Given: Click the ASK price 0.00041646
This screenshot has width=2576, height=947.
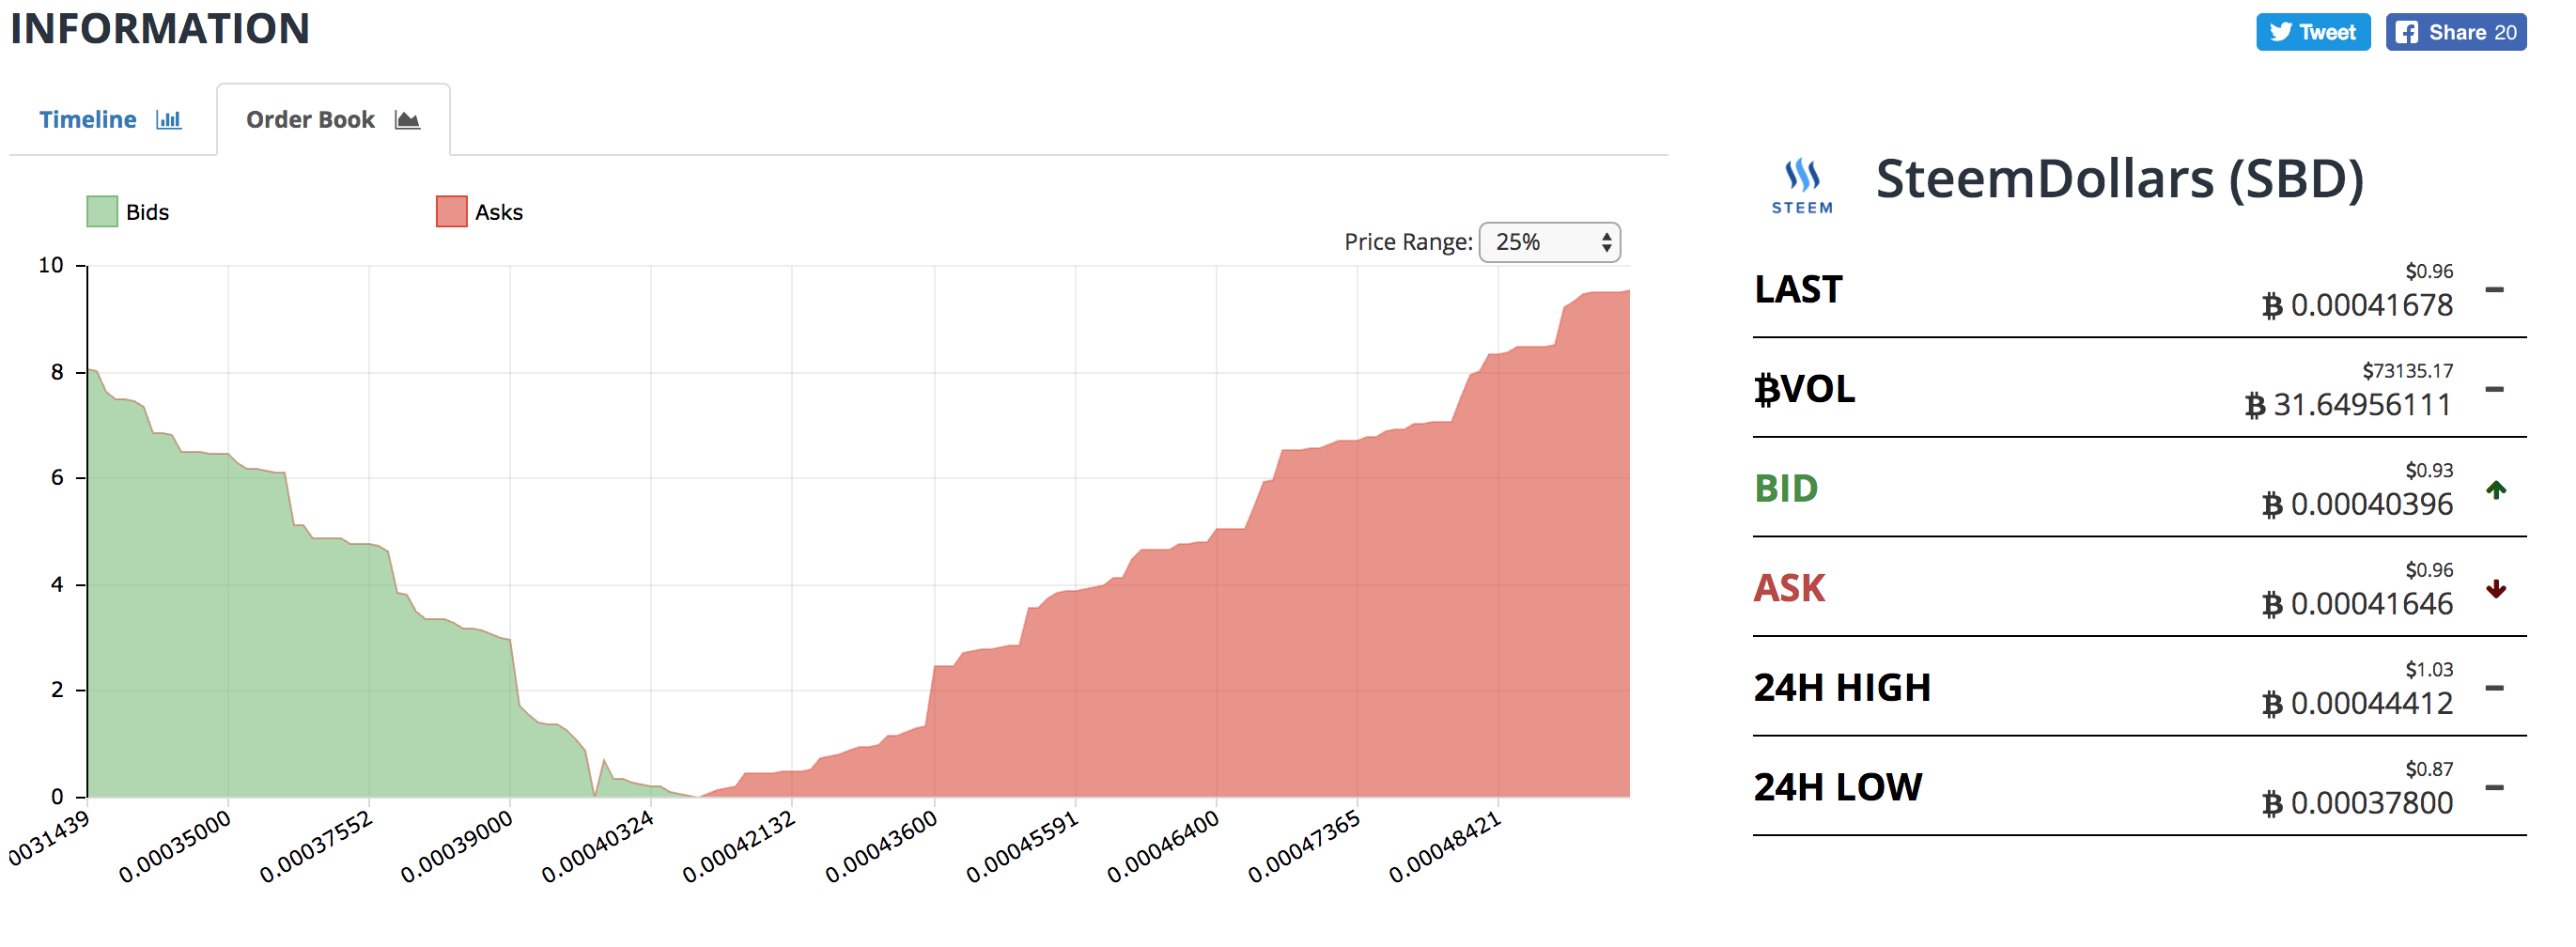Looking at the screenshot, I should (2371, 604).
